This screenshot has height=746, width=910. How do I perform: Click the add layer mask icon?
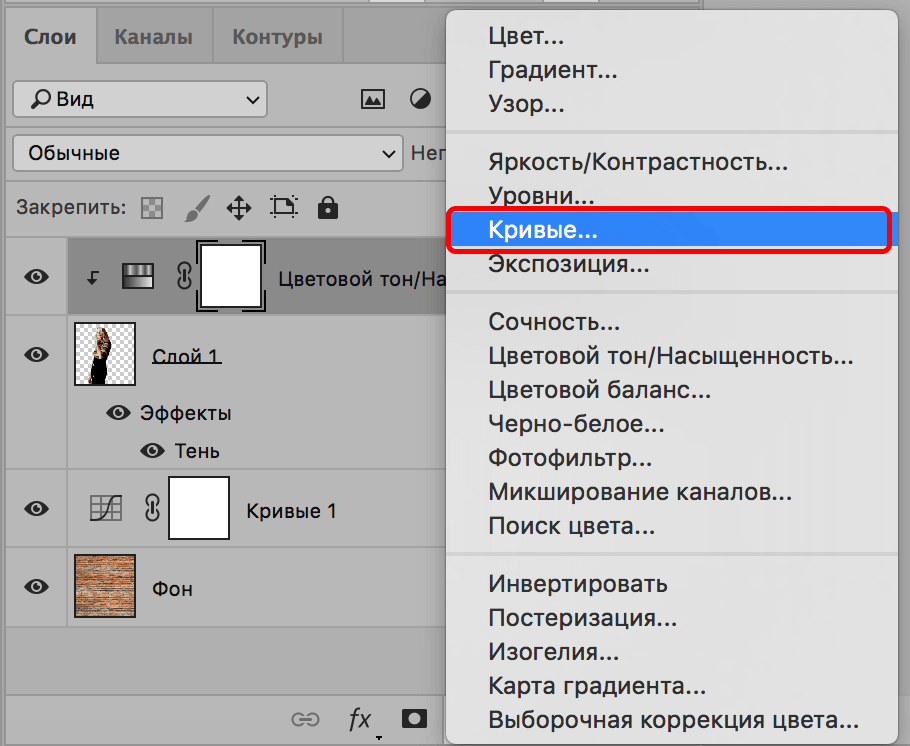coord(414,719)
